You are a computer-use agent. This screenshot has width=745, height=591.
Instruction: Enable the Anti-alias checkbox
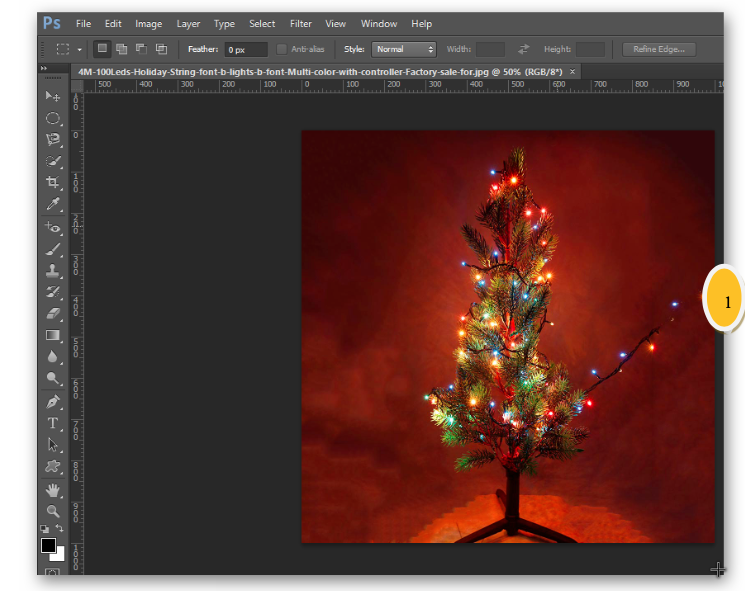tap(282, 49)
